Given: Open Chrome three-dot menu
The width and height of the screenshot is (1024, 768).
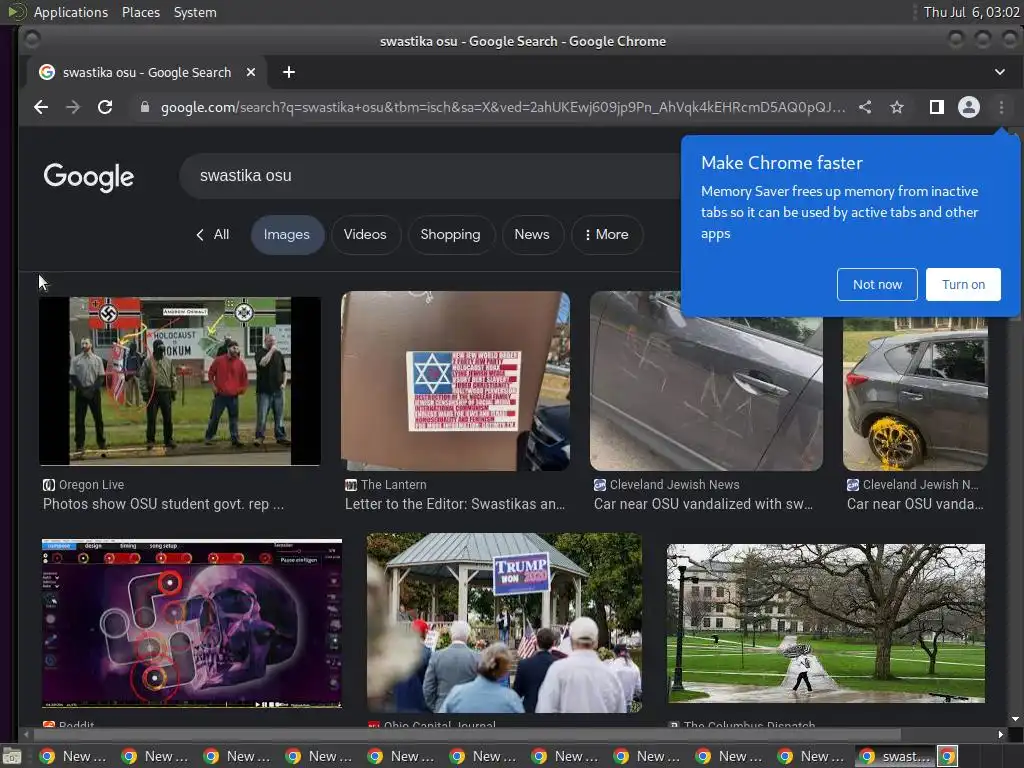Looking at the screenshot, I should coord(1001,107).
